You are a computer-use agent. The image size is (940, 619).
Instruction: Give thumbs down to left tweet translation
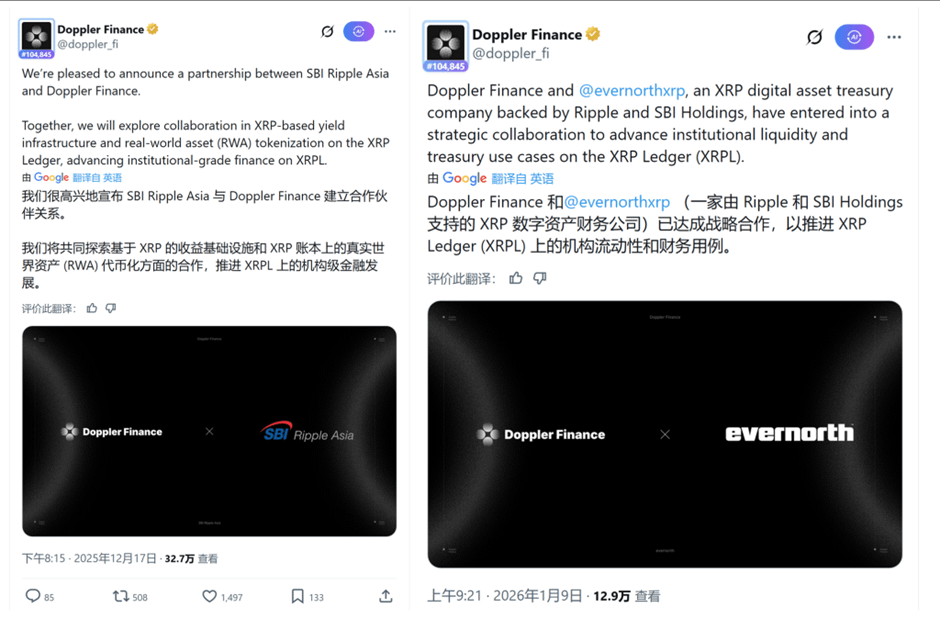coord(111,308)
